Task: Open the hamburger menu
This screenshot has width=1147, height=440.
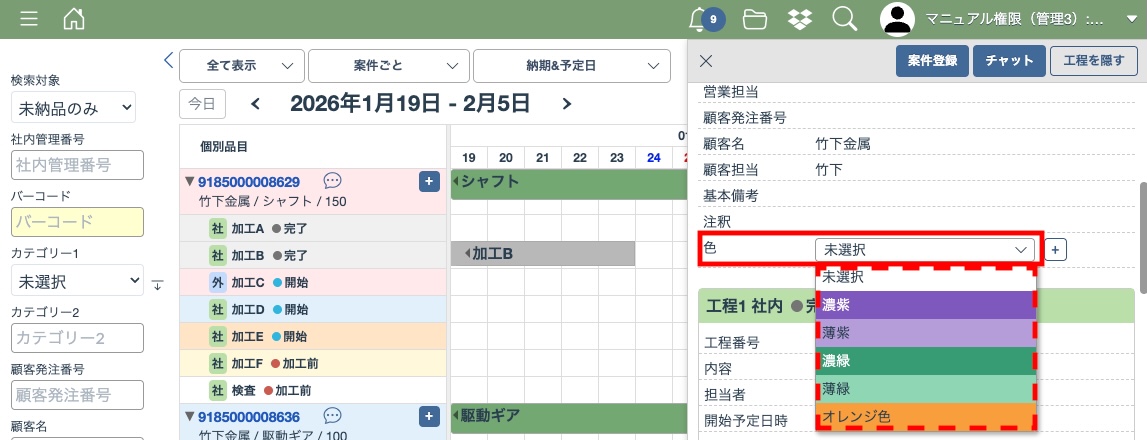Action: 29,19
